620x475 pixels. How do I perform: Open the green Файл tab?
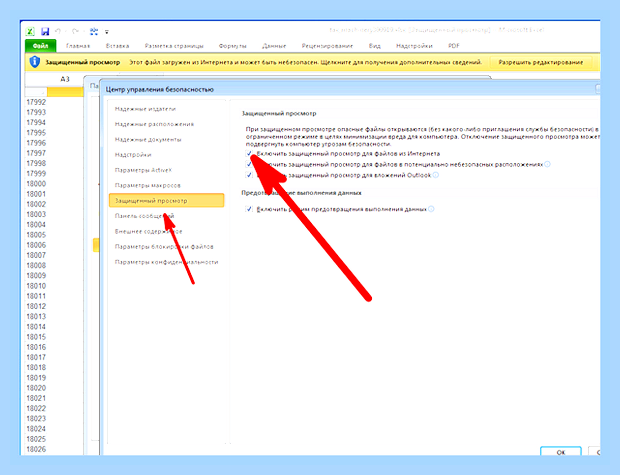pyautogui.click(x=40, y=46)
